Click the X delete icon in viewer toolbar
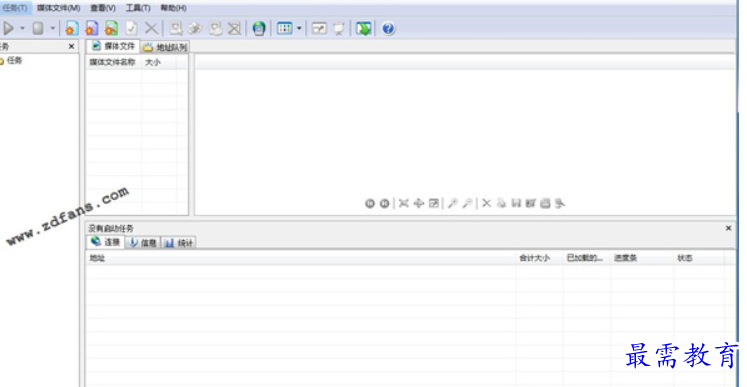 click(x=486, y=204)
